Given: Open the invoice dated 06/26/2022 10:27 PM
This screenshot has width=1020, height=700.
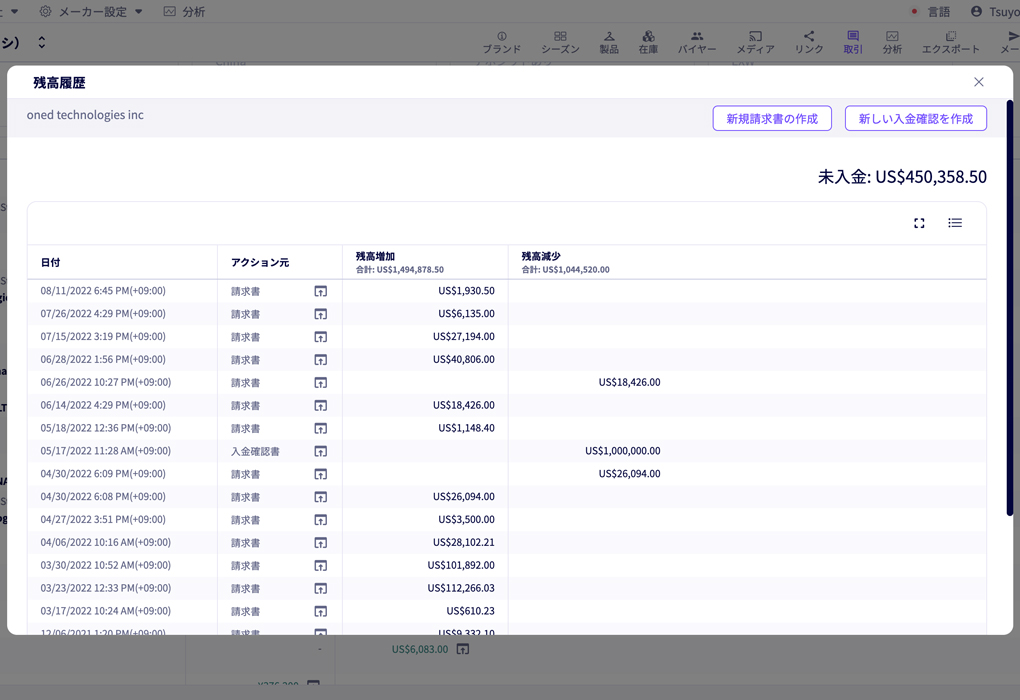Looking at the screenshot, I should click(321, 383).
